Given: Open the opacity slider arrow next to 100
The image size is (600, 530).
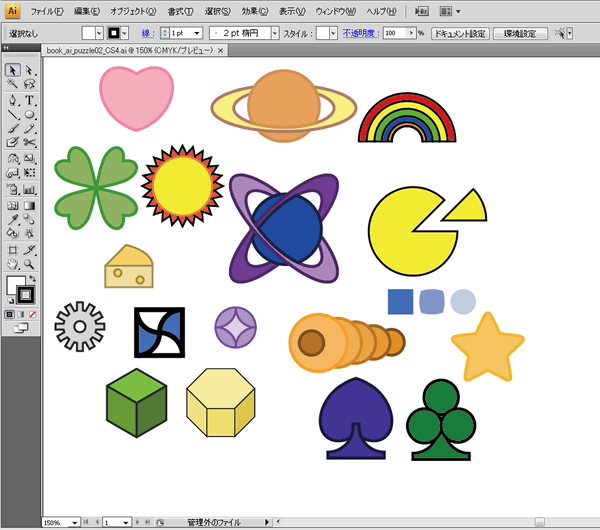Looking at the screenshot, I should [x=411, y=33].
